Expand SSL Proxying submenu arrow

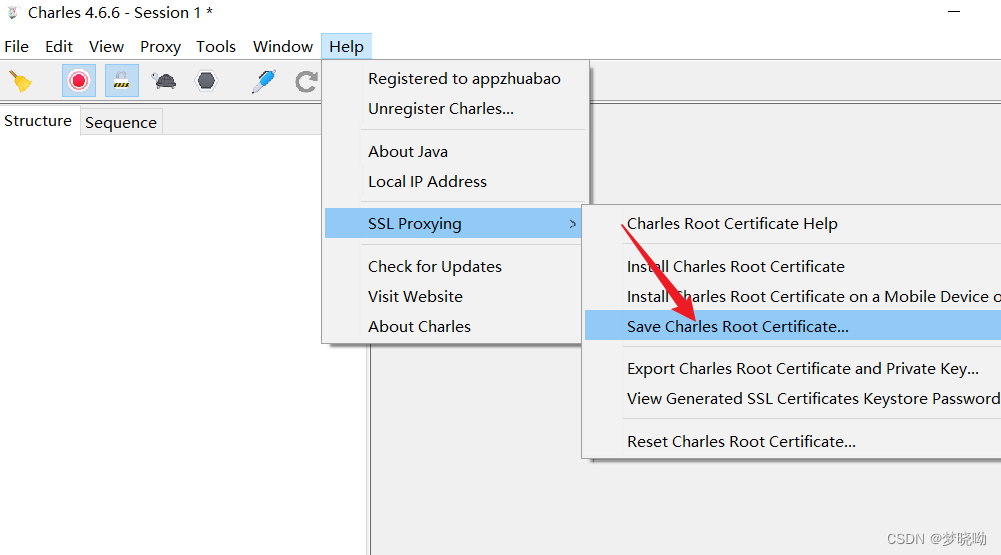coord(573,224)
